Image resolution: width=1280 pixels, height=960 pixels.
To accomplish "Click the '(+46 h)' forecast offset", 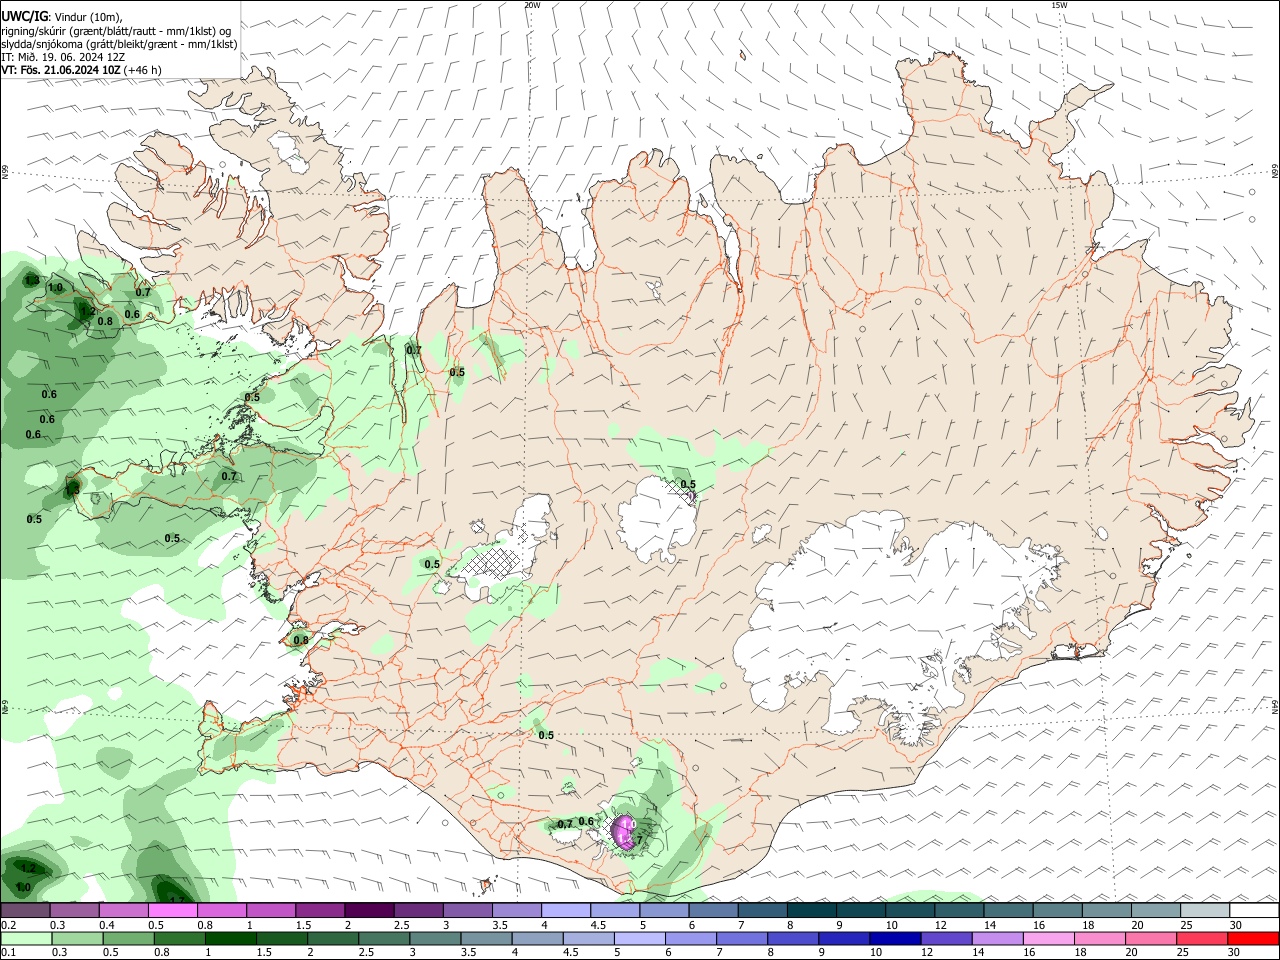I will tap(143, 70).
